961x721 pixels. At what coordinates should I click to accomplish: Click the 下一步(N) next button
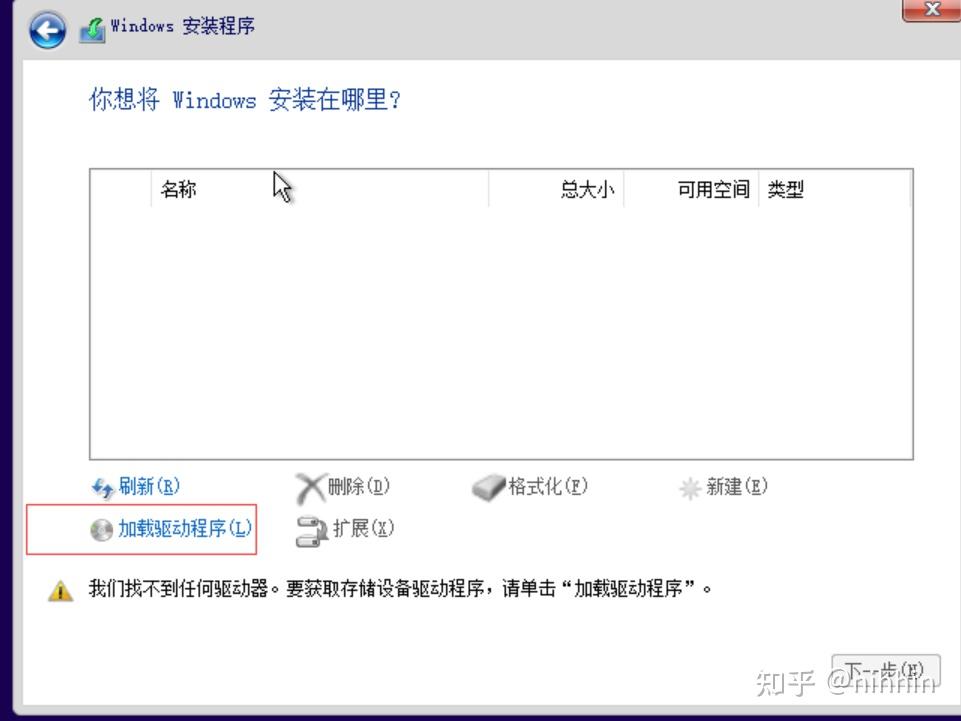[886, 670]
